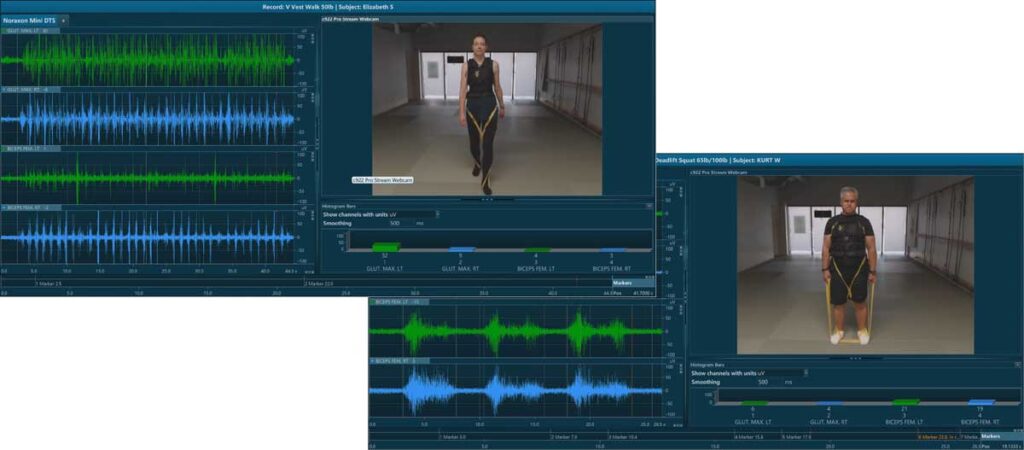The height and width of the screenshot is (450, 1024).
Task: Click the webcam video of man with band
Action: (x=855, y=266)
